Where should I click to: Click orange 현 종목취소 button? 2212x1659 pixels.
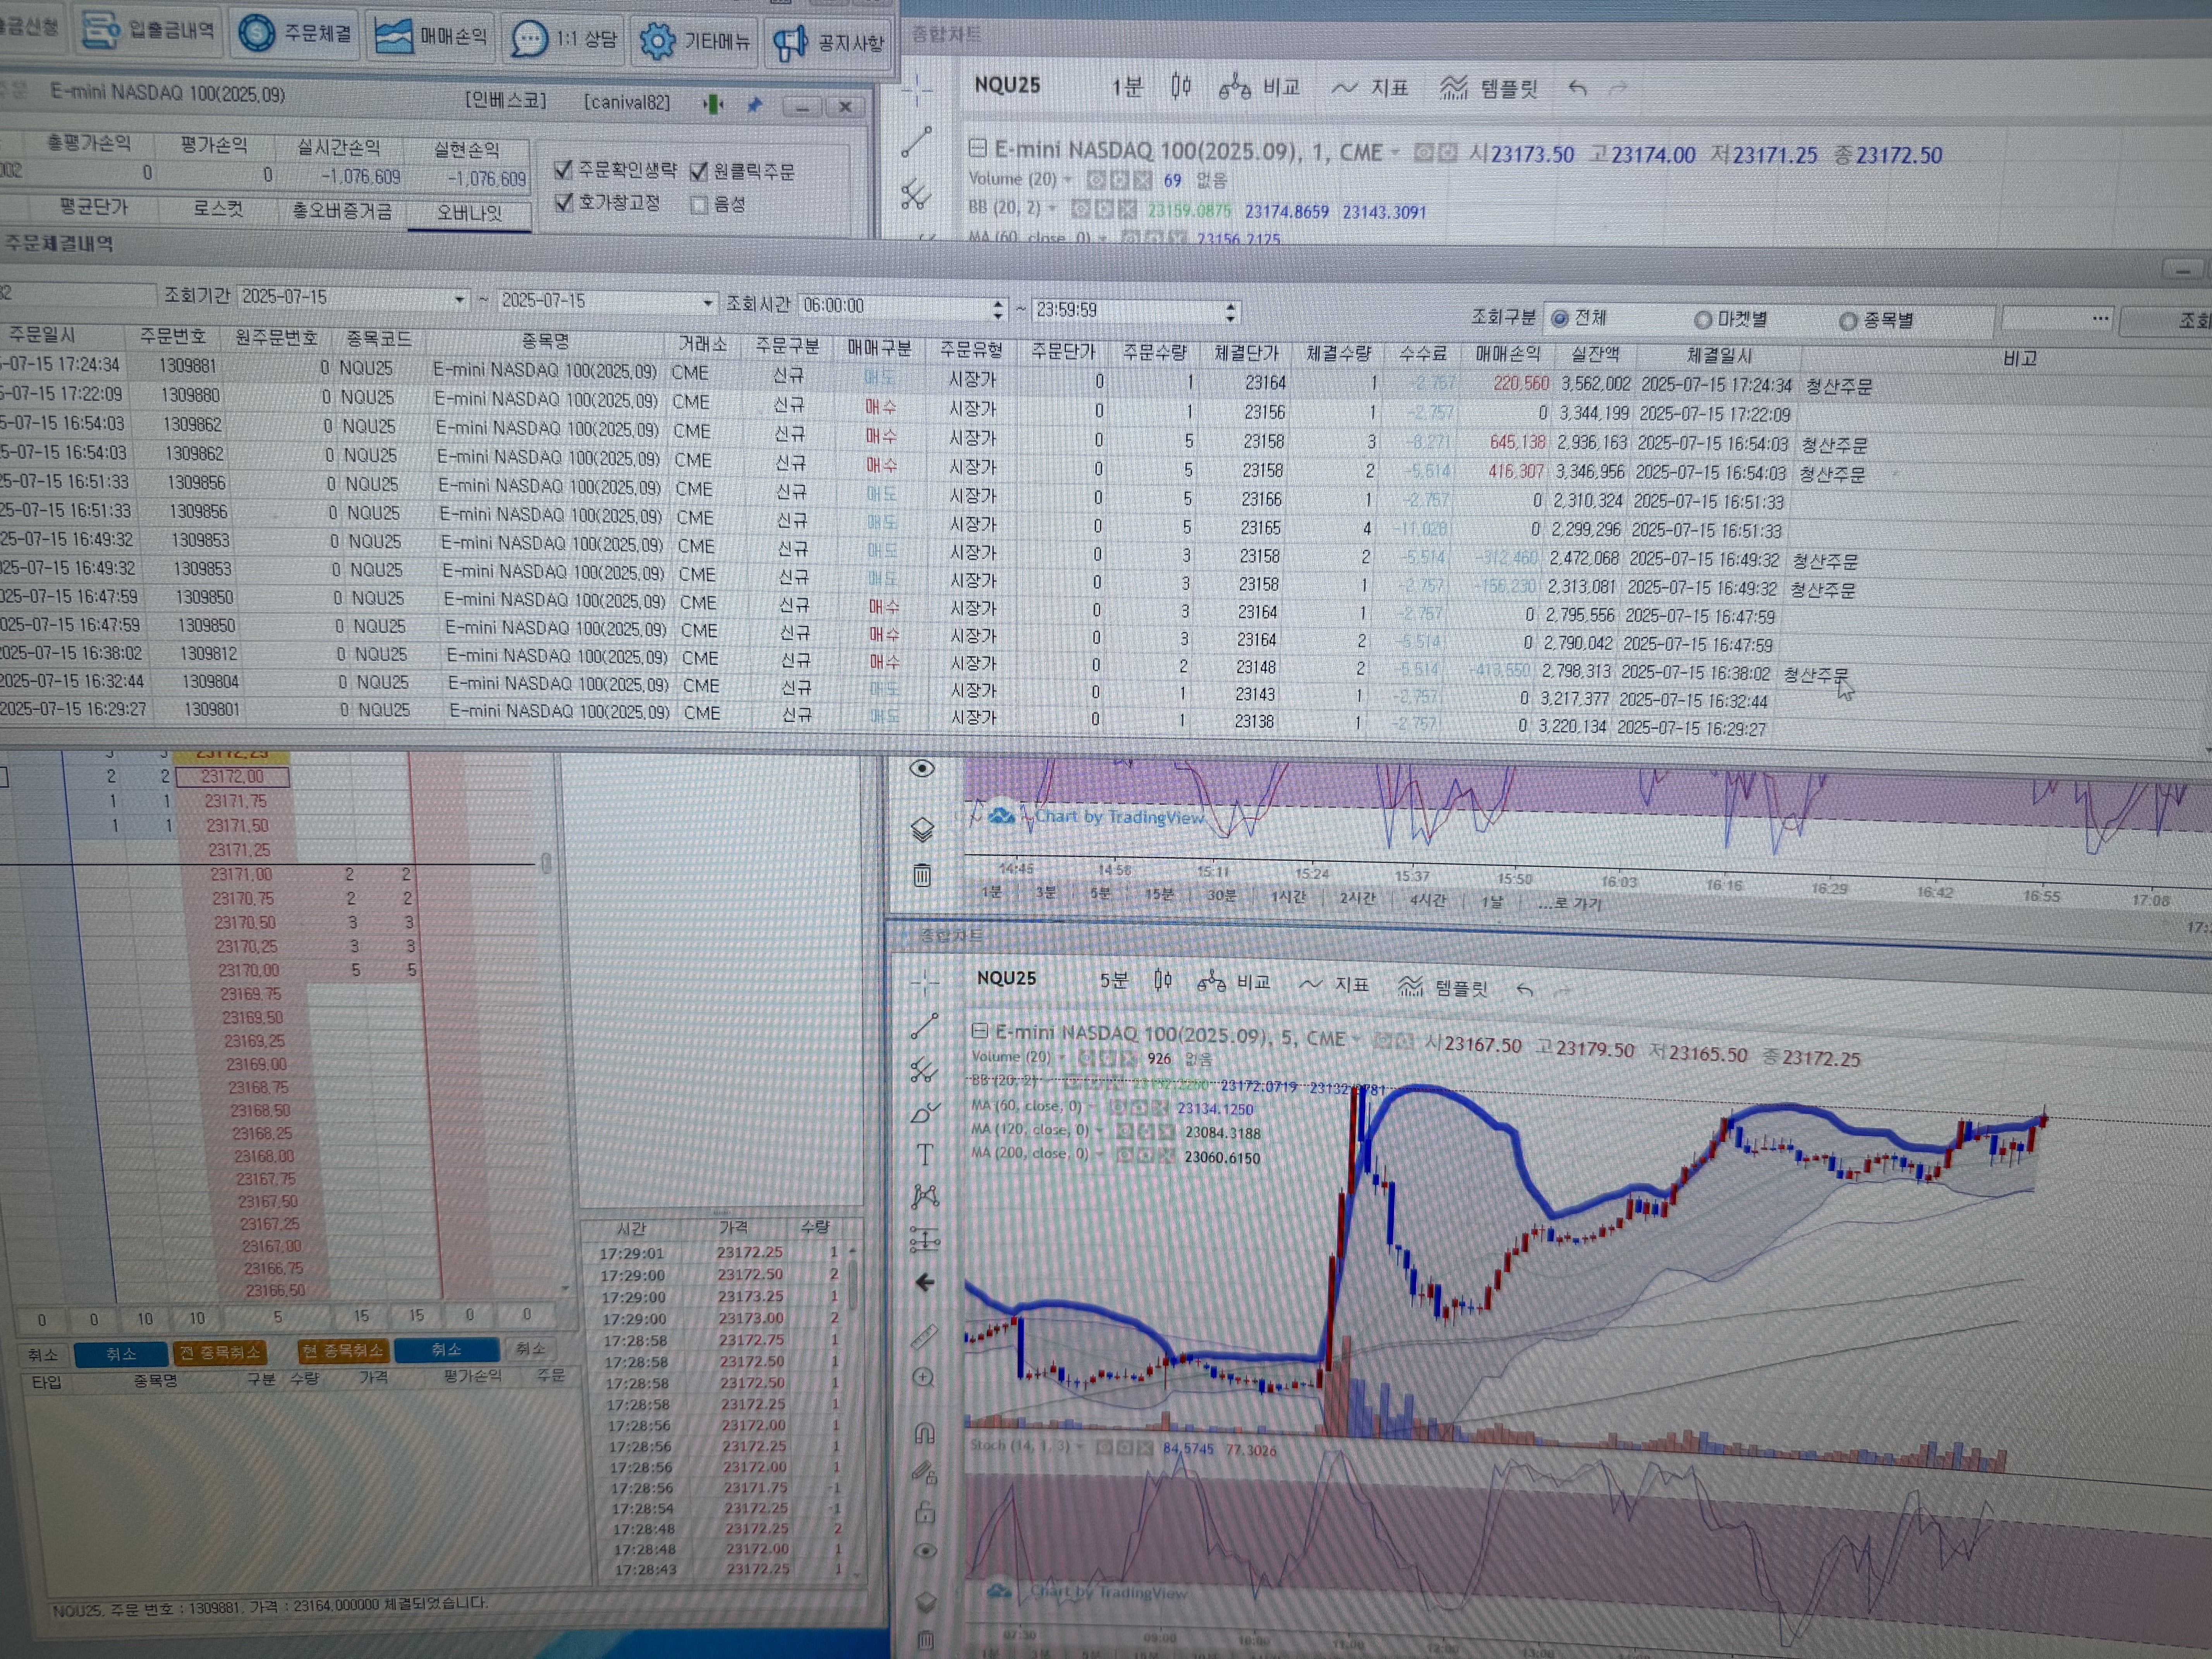click(x=343, y=1351)
